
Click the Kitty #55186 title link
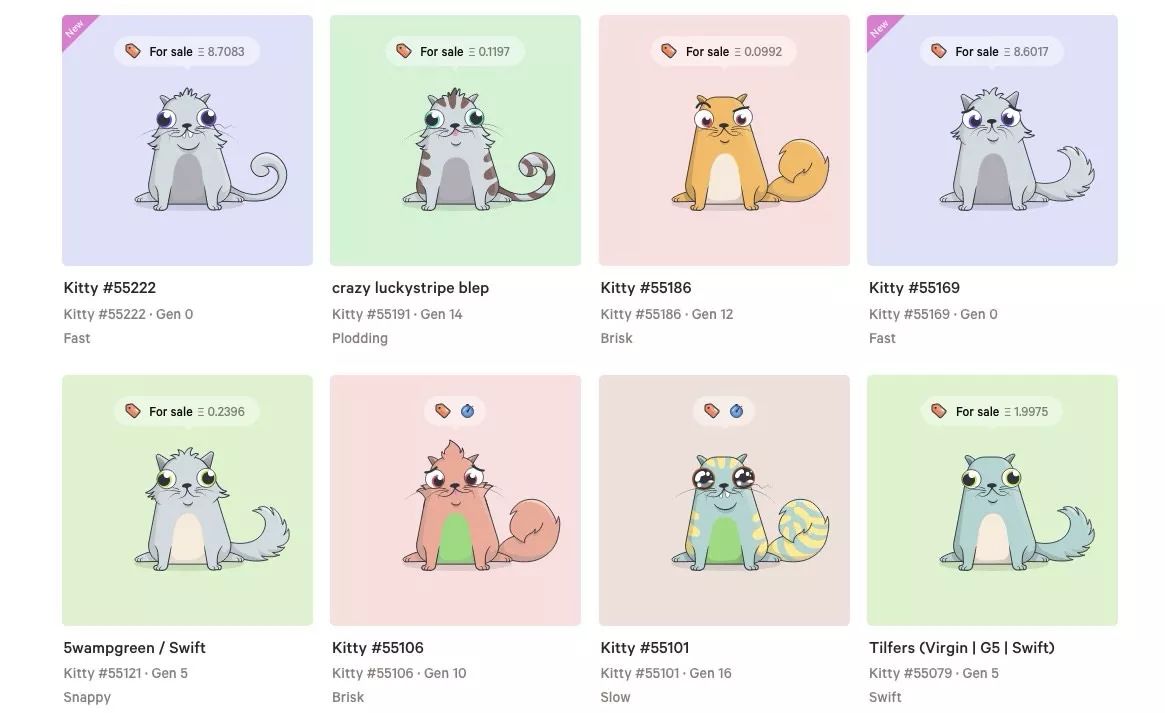(646, 287)
